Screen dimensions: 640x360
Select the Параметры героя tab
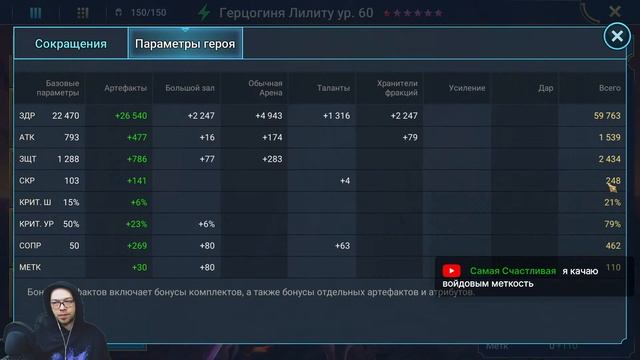pyautogui.click(x=185, y=44)
